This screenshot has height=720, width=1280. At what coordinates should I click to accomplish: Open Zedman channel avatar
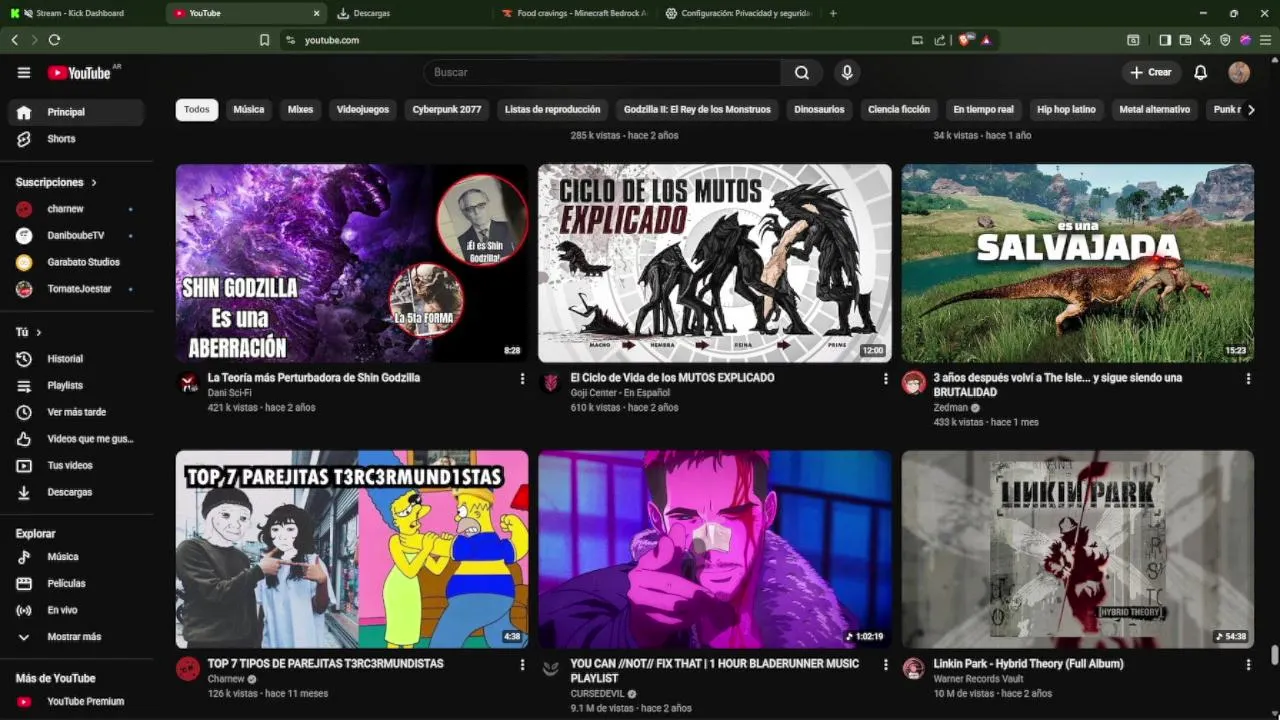[914, 383]
